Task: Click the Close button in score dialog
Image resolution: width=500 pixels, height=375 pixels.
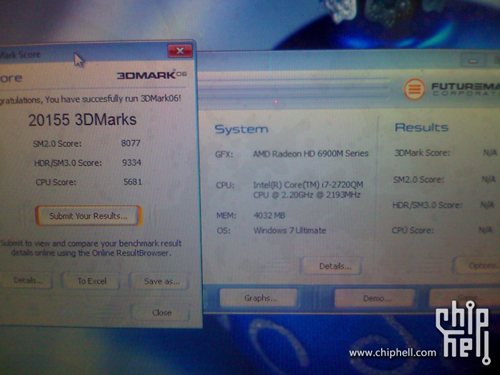Action: pos(161,313)
